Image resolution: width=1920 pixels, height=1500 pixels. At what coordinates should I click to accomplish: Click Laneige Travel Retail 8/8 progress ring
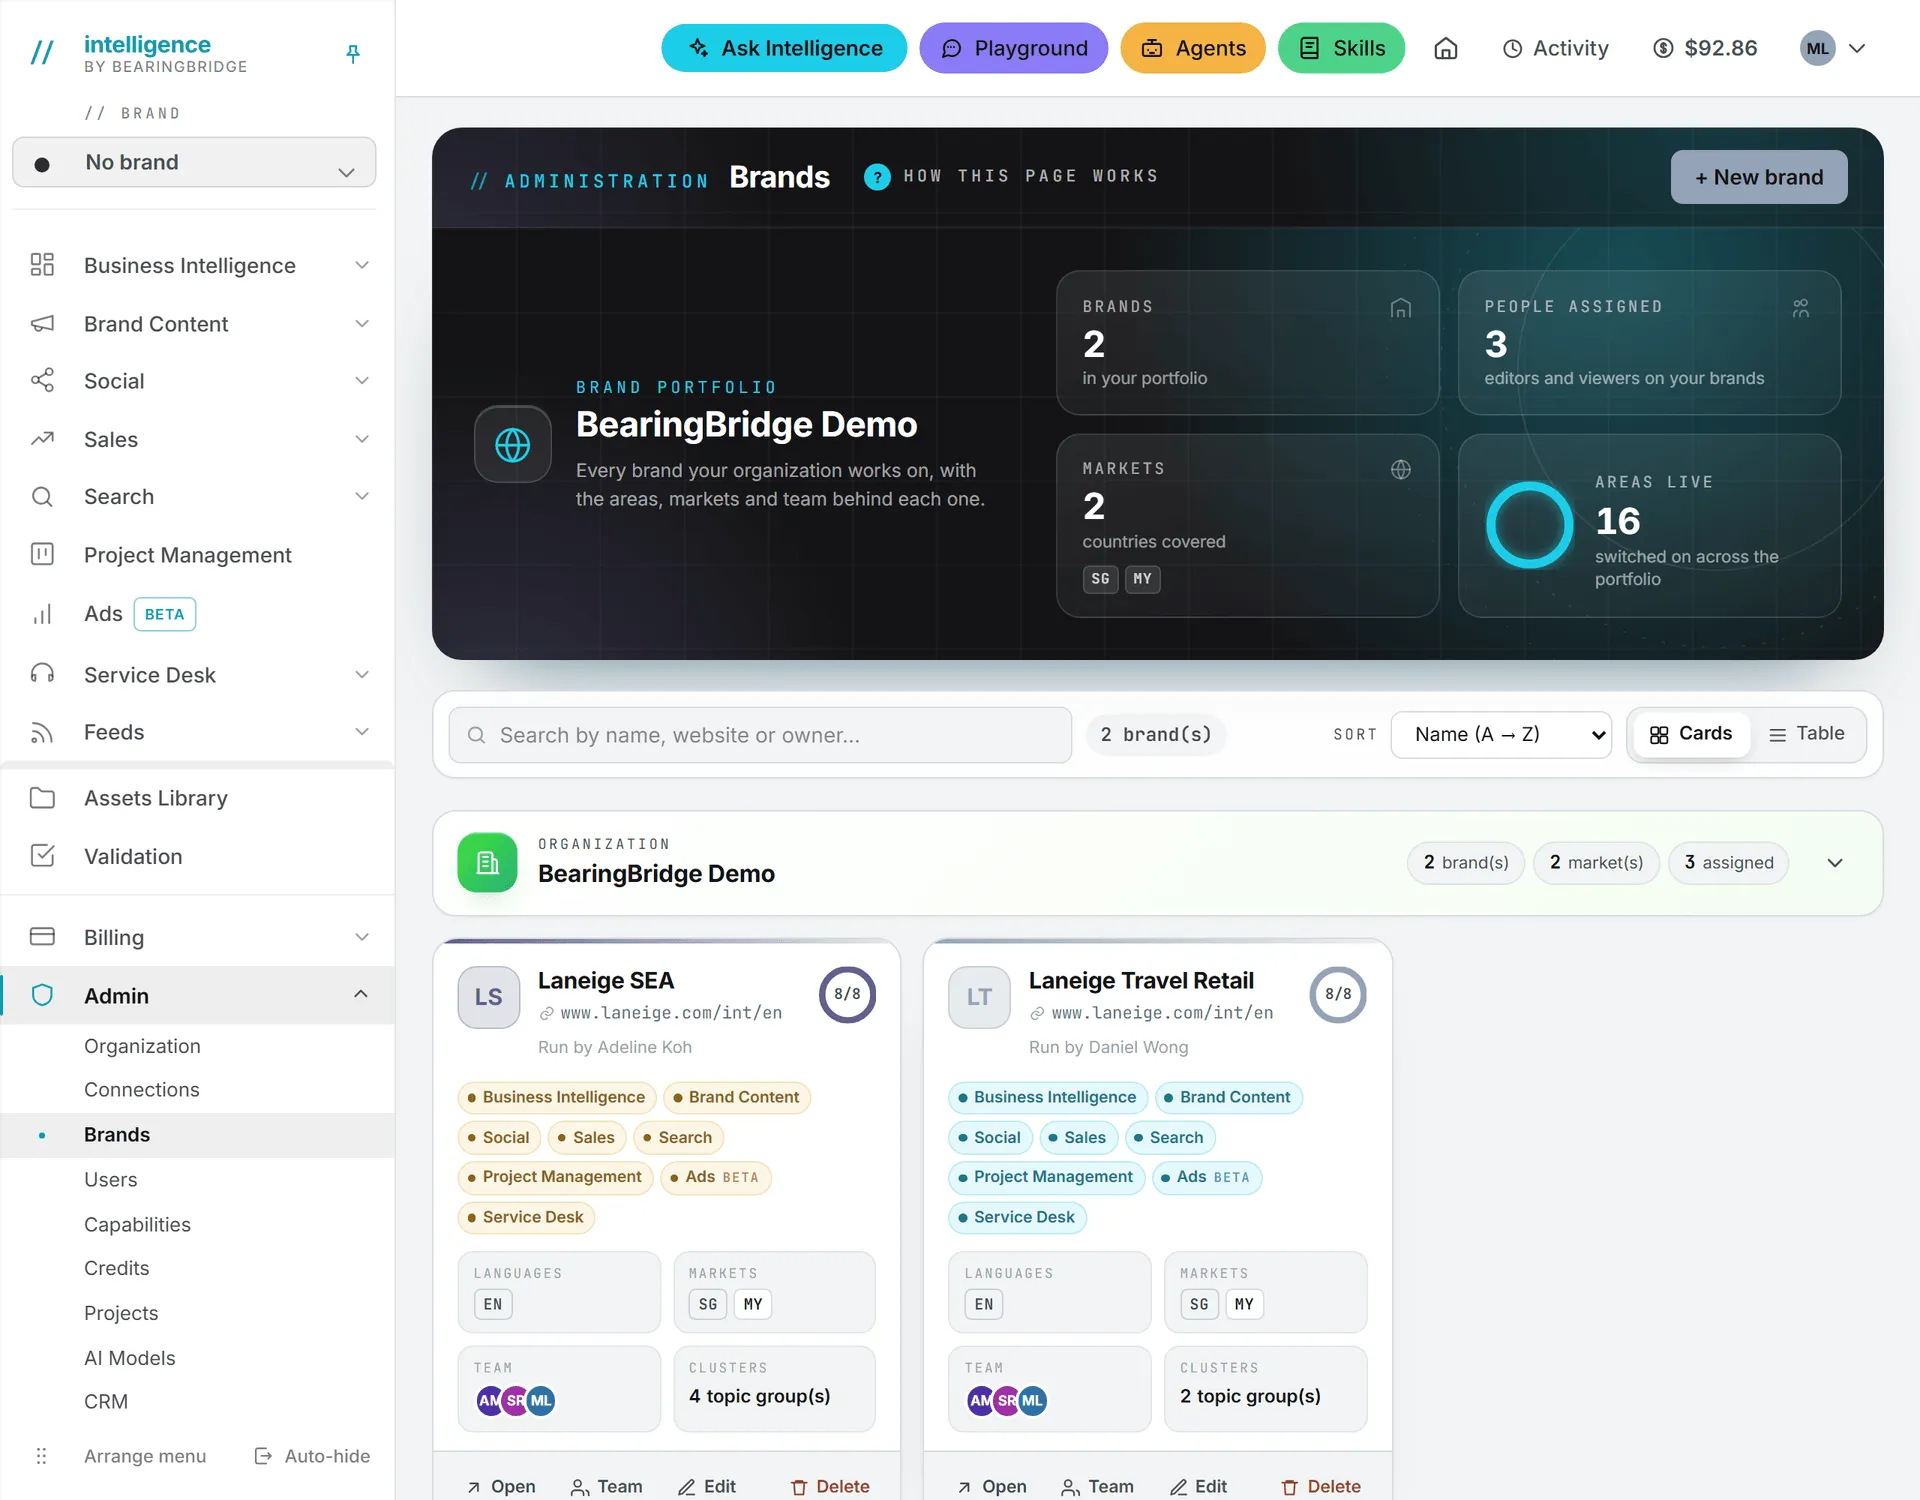(1338, 994)
